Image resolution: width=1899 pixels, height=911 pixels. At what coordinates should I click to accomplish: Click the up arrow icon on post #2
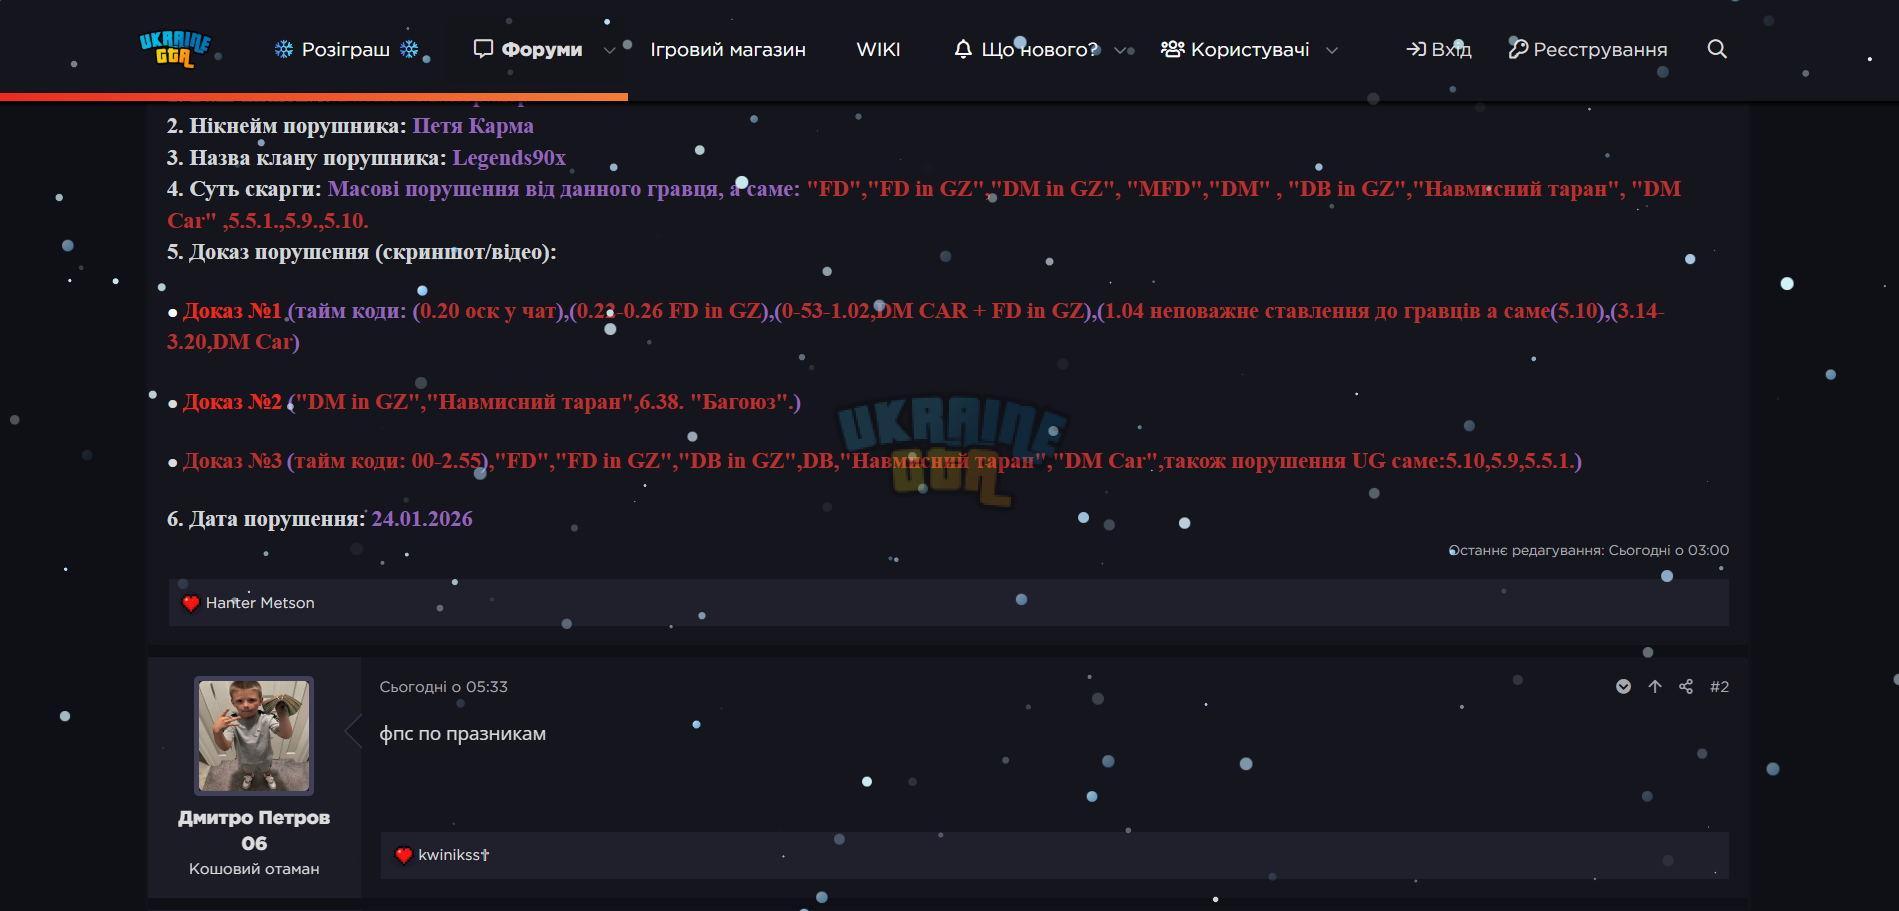[x=1655, y=686]
